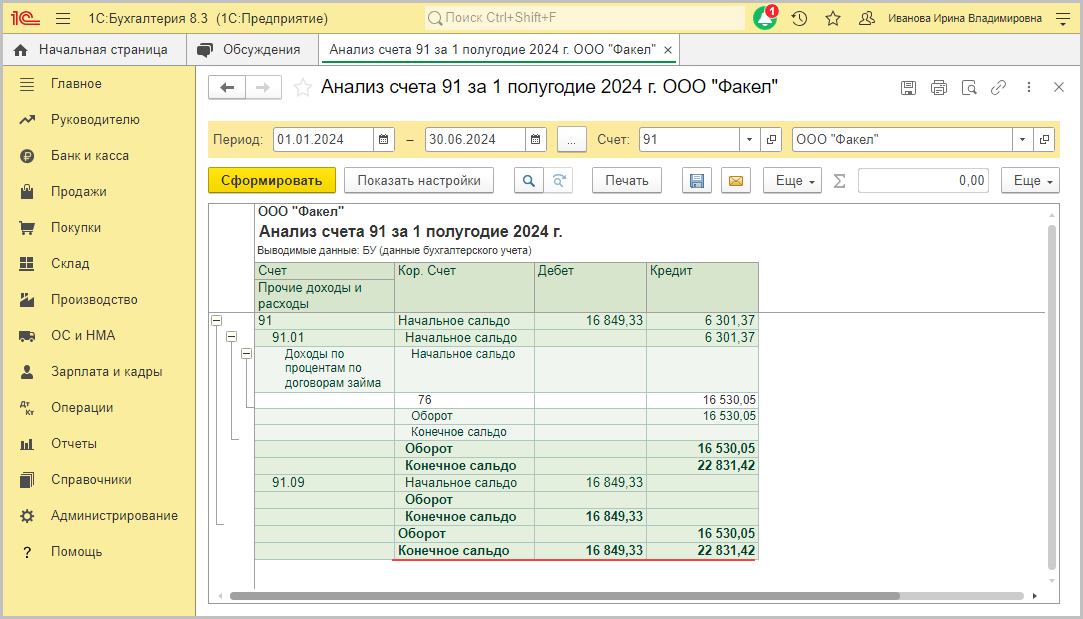Image resolution: width=1083 pixels, height=619 pixels.
Task: Open calendar for start date 01.01.2024
Action: coord(383,140)
